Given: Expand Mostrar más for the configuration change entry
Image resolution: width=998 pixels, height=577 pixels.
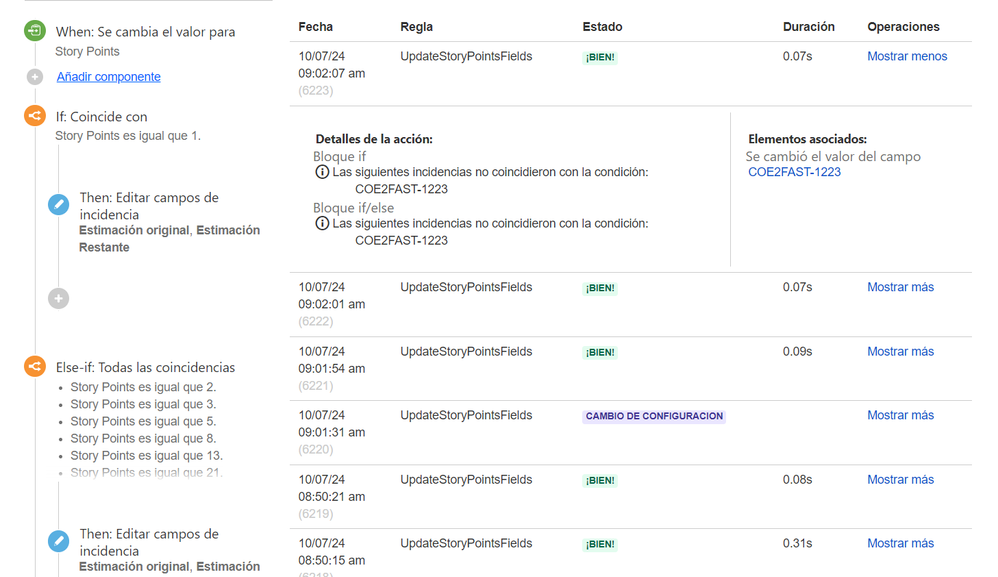Looking at the screenshot, I should (901, 415).
